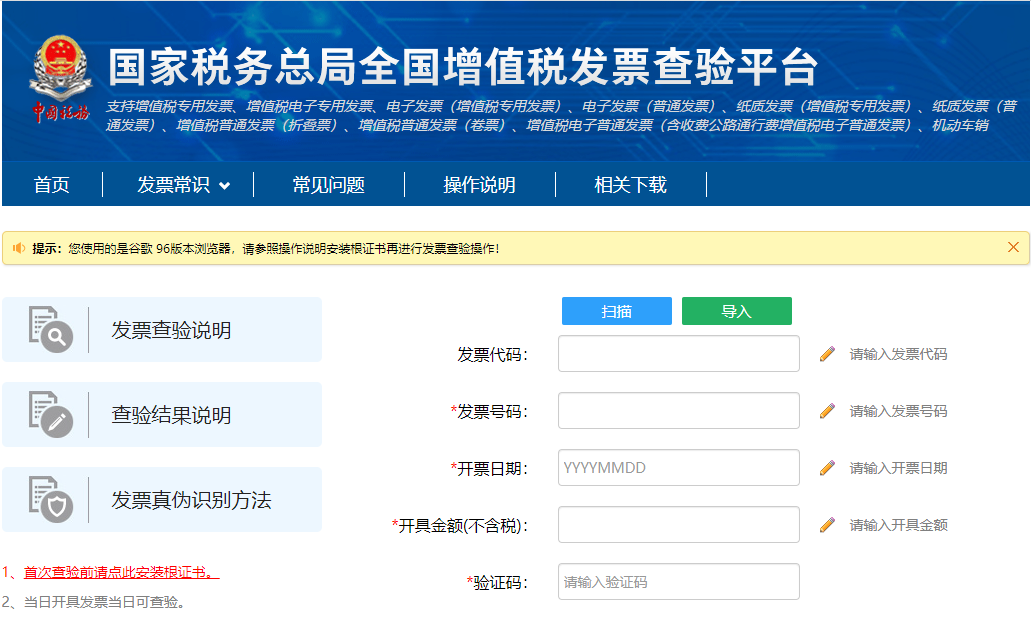Click the pencil icon beside 请输入发票号码
This screenshot has width=1031, height=620.
[x=827, y=411]
